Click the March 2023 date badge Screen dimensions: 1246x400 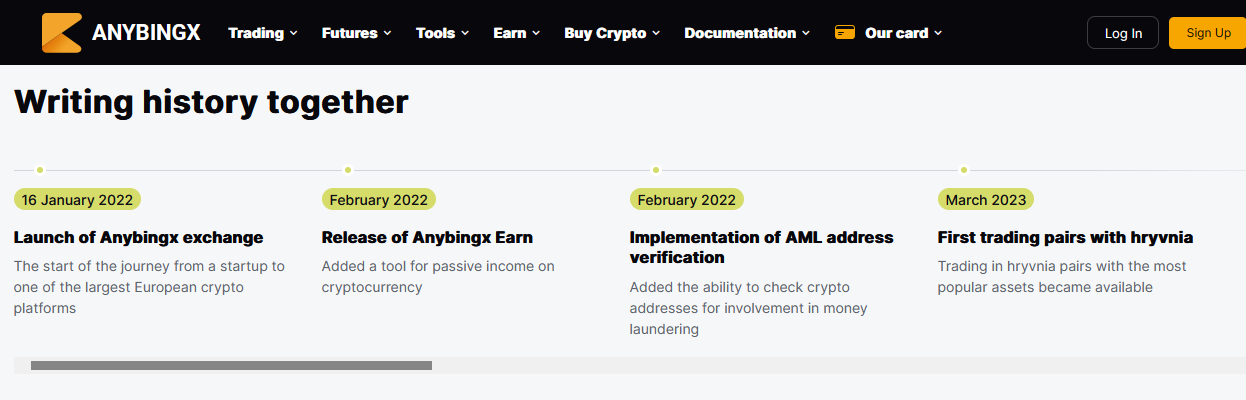click(x=986, y=200)
